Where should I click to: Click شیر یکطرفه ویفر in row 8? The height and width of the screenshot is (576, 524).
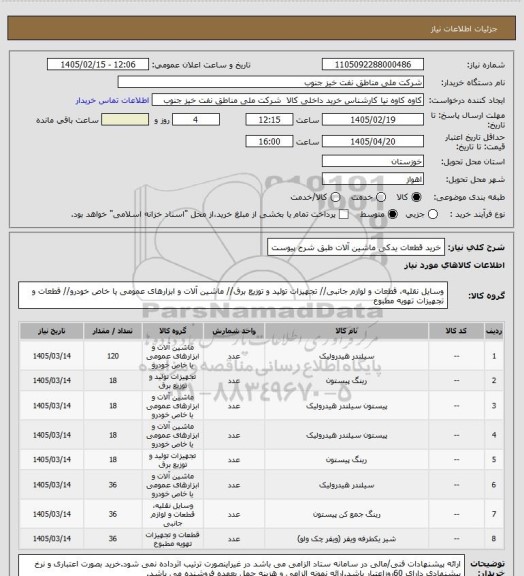click(x=346, y=539)
